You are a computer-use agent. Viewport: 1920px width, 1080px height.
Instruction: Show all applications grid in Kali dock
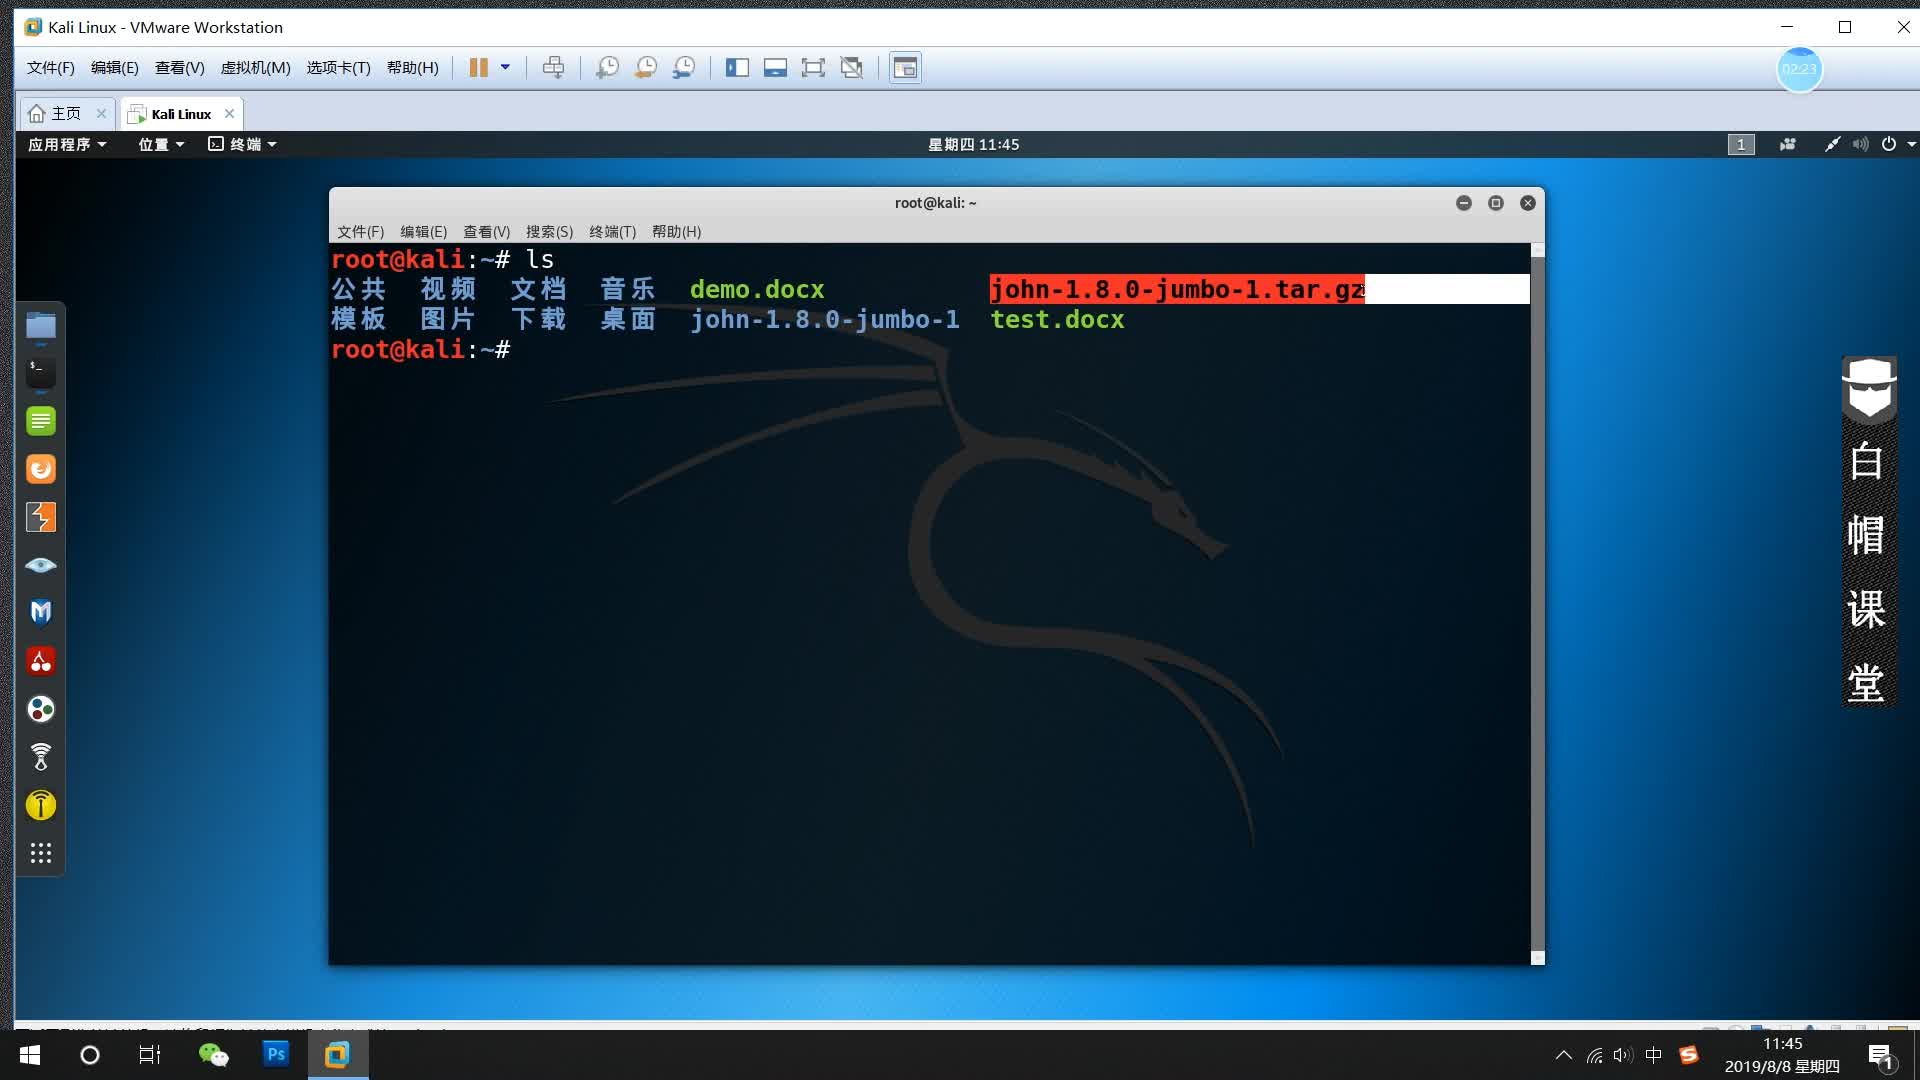click(x=41, y=853)
